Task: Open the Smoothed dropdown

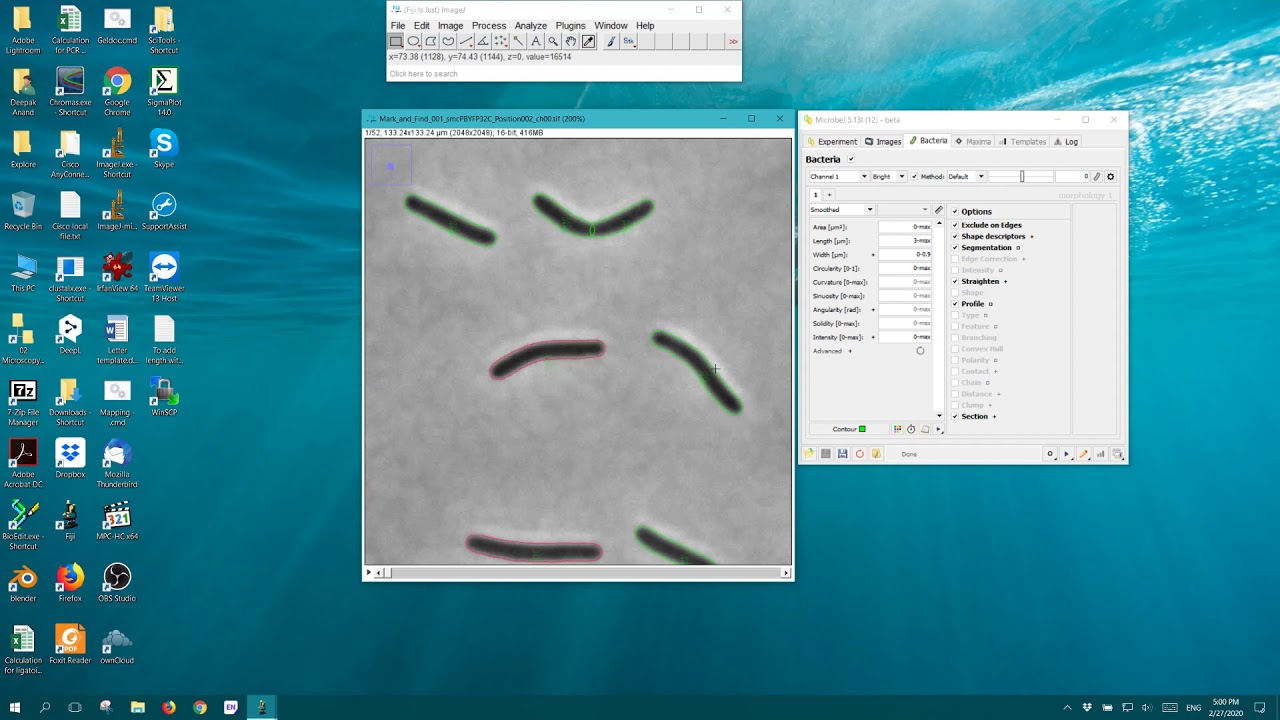Action: (842, 210)
